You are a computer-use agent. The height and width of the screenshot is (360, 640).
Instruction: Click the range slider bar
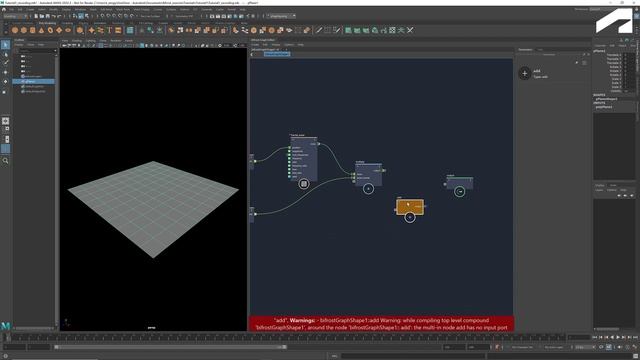coord(170,347)
